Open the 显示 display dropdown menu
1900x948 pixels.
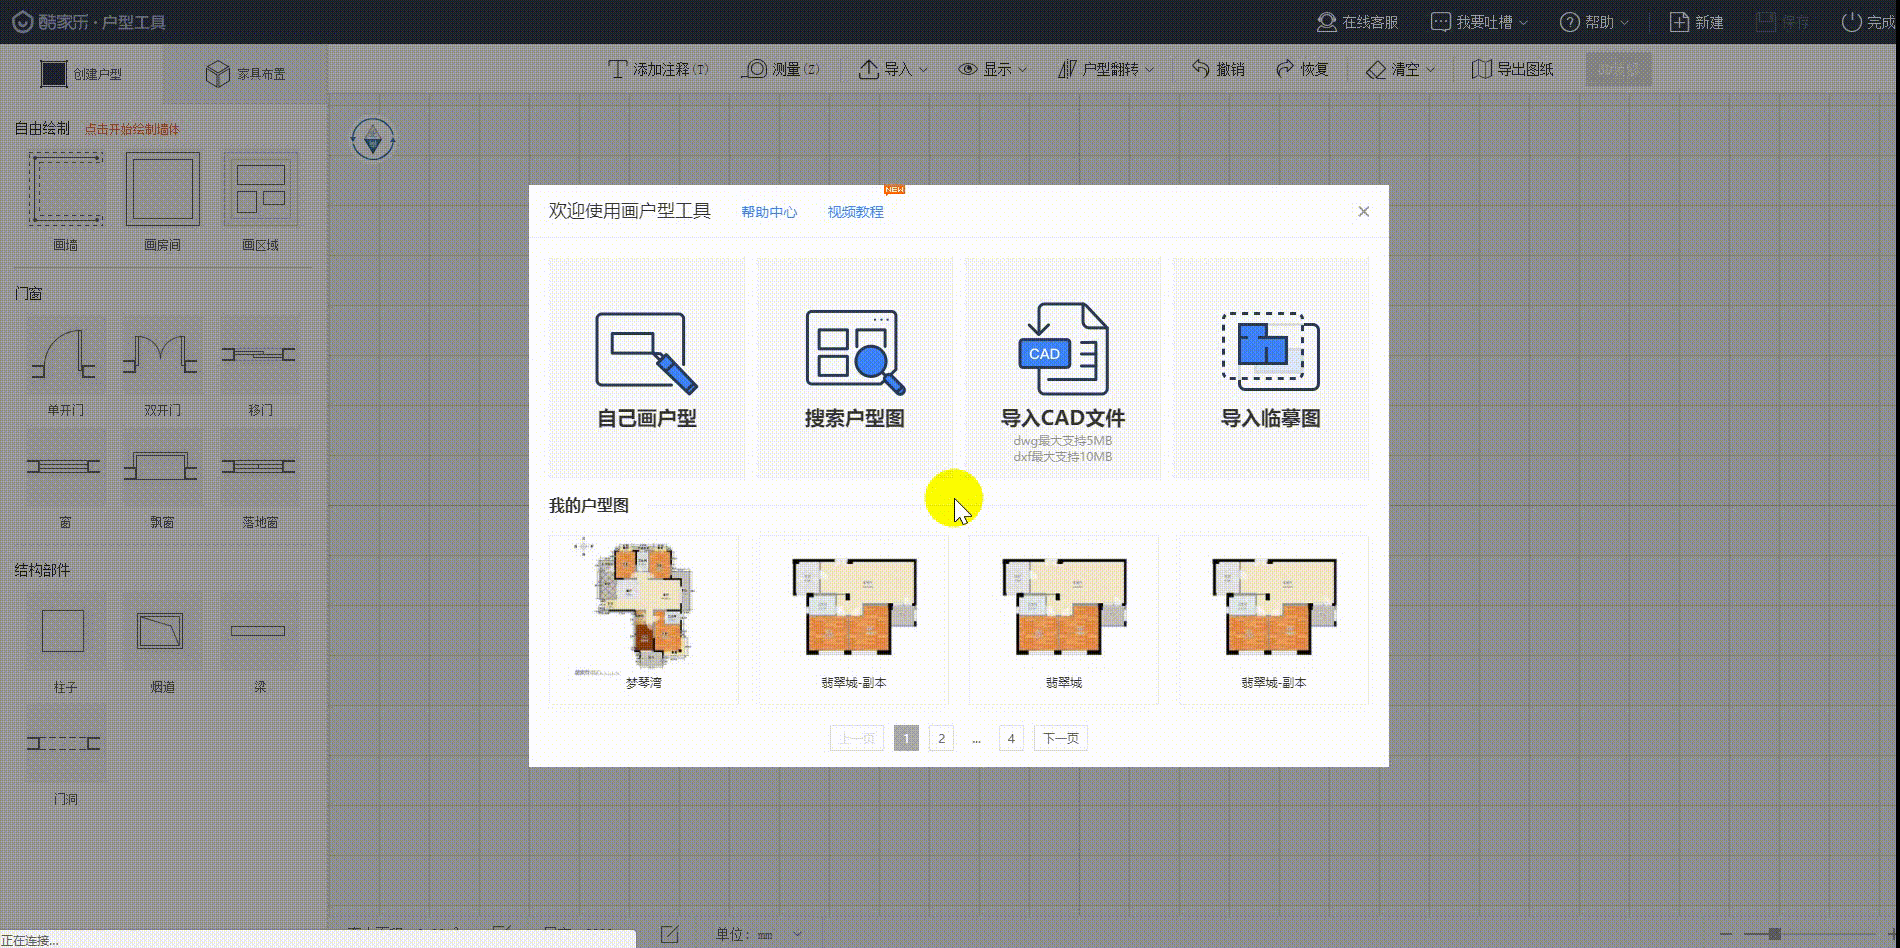[x=993, y=69]
